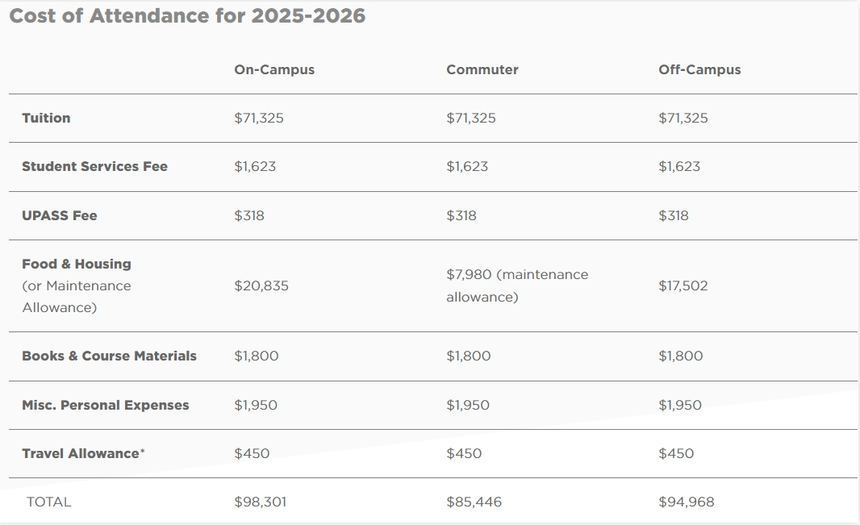
Task: Click the Tuition row label
Action: (46, 118)
